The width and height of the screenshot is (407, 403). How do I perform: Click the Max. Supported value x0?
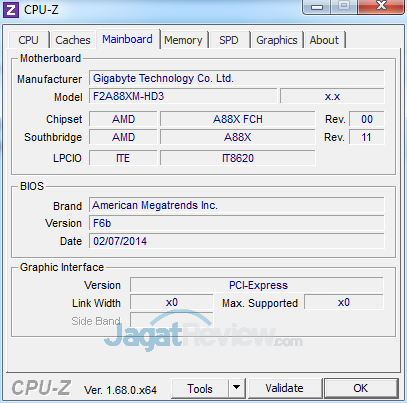[x=344, y=303]
